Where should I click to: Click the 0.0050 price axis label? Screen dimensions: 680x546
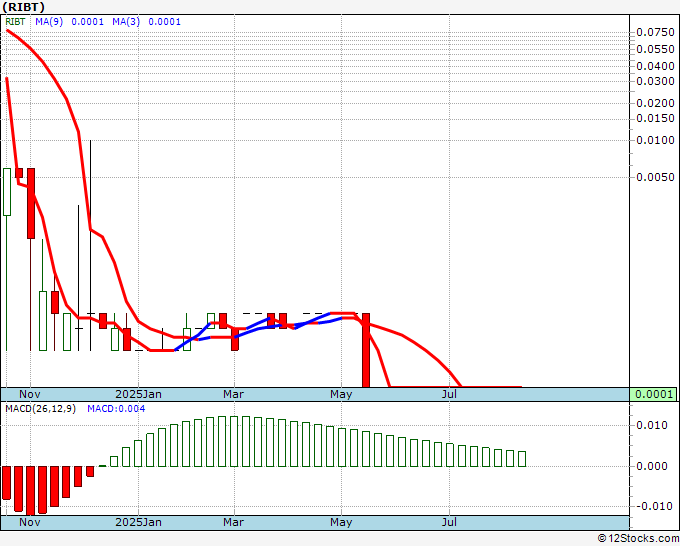pyautogui.click(x=655, y=178)
